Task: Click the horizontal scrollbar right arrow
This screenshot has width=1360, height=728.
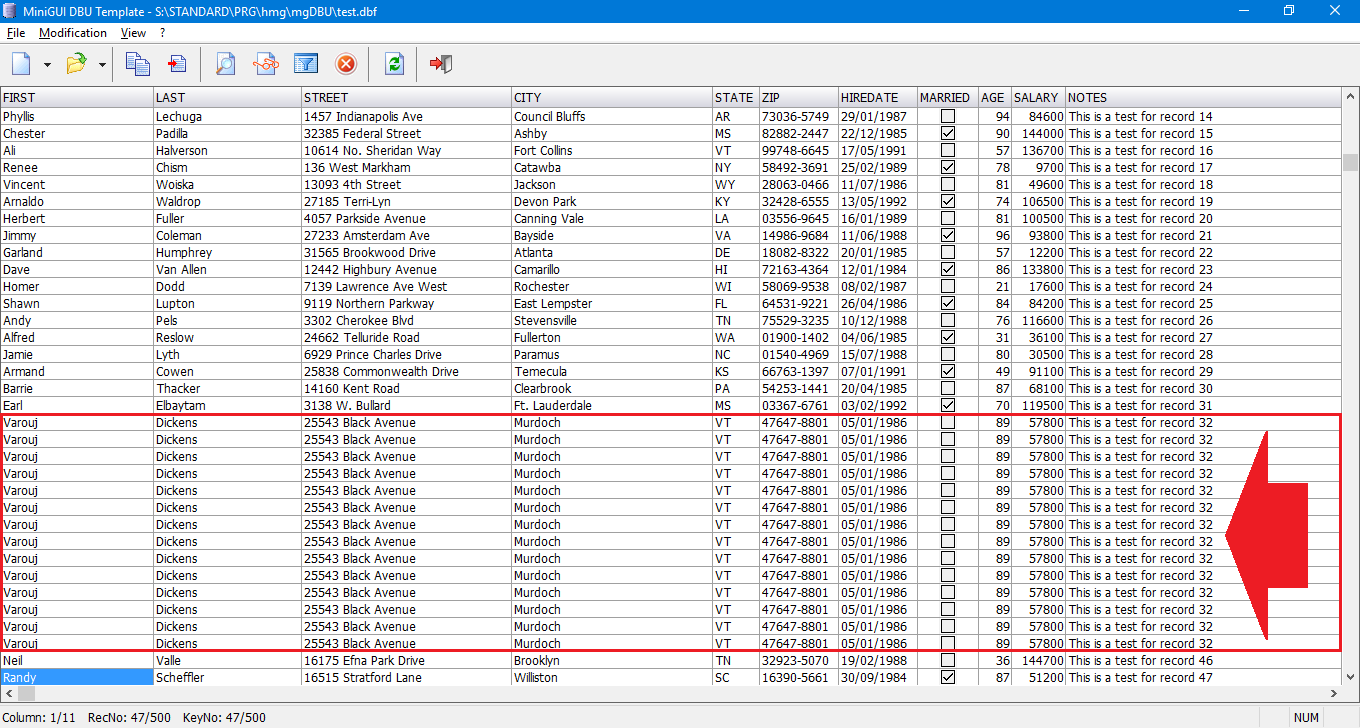Action: click(1334, 693)
